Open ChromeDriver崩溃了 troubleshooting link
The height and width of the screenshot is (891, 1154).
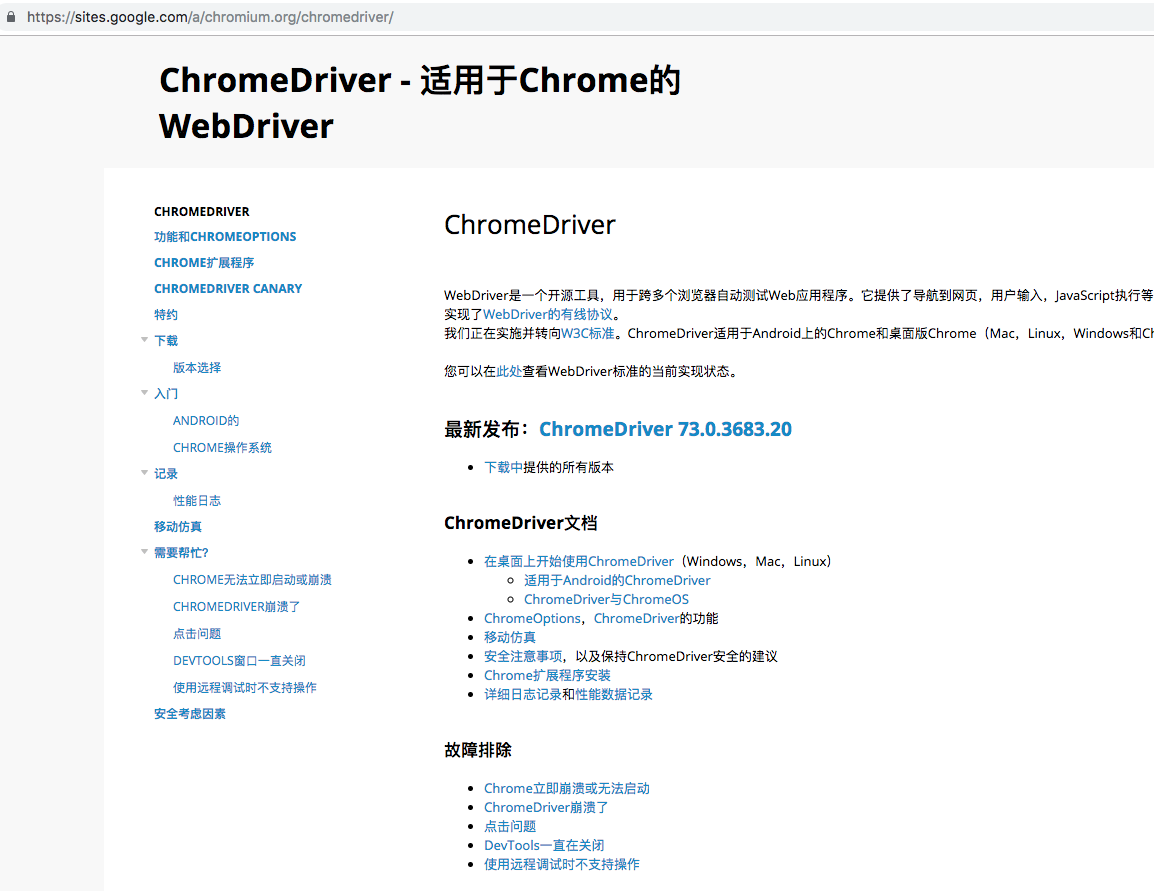(546, 807)
